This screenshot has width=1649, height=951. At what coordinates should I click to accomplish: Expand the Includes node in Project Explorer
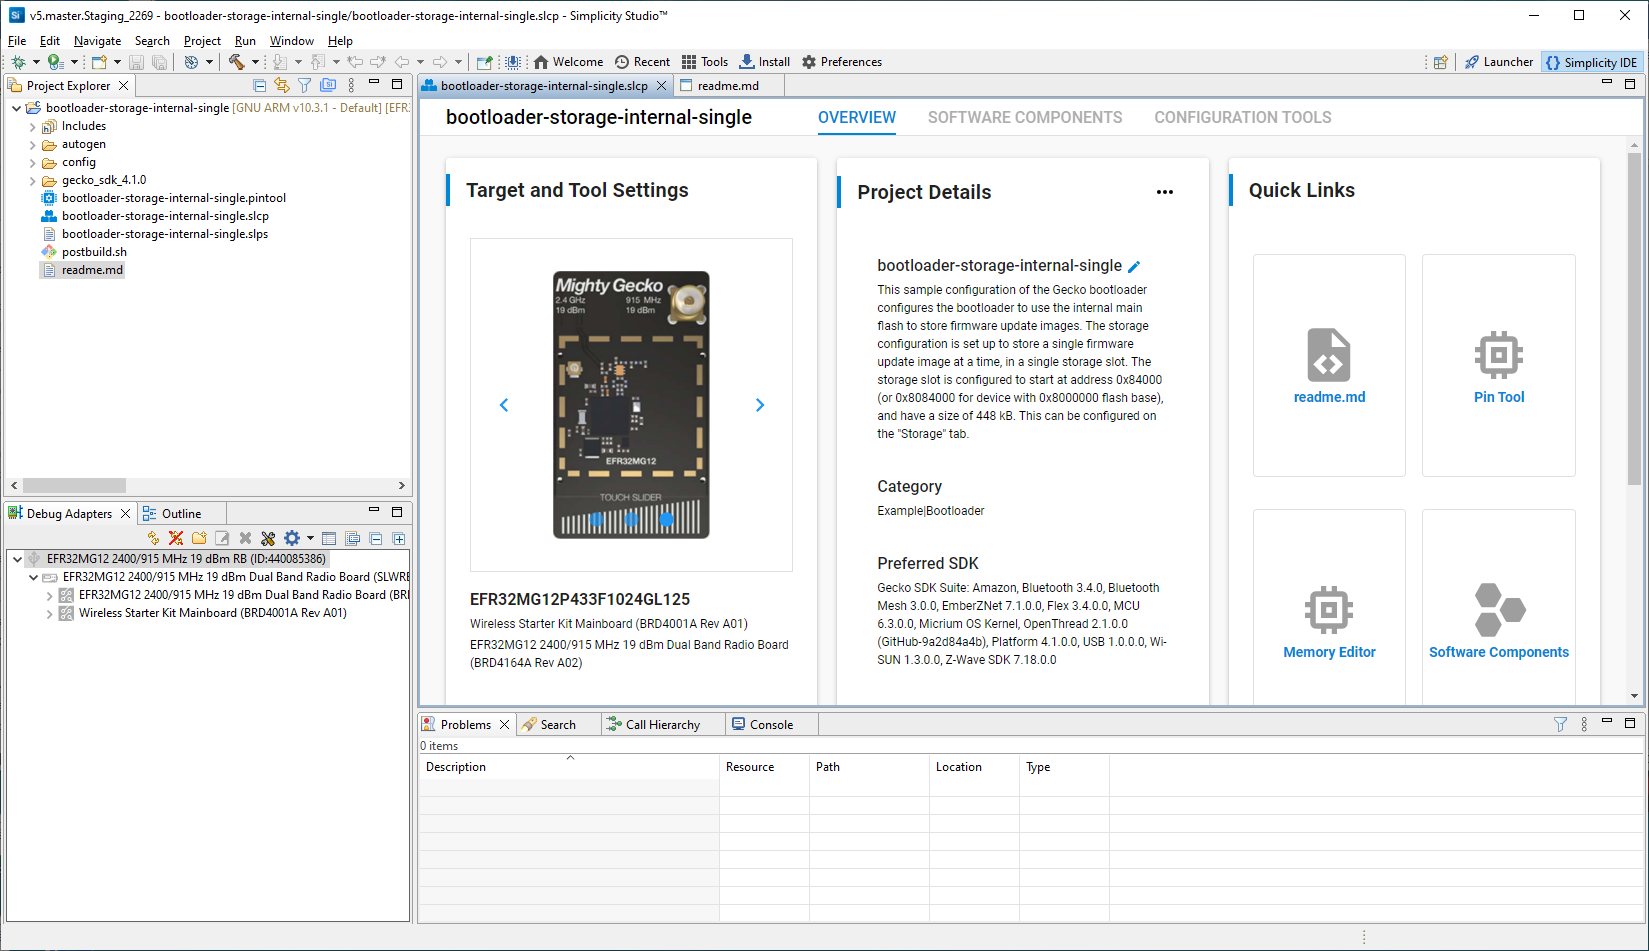pyautogui.click(x=32, y=126)
